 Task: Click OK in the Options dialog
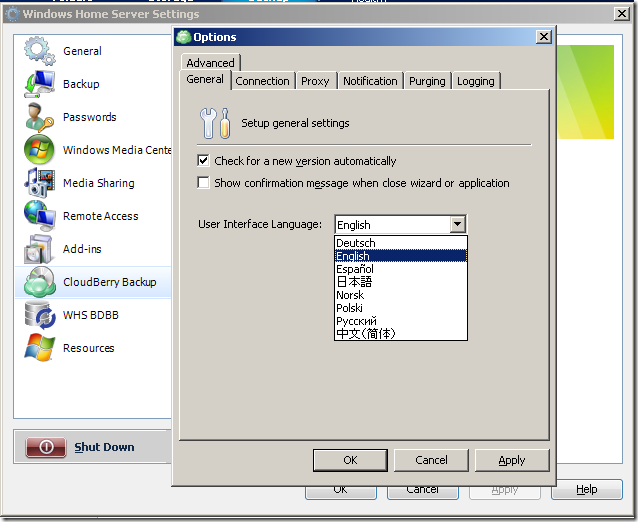pyautogui.click(x=350, y=460)
